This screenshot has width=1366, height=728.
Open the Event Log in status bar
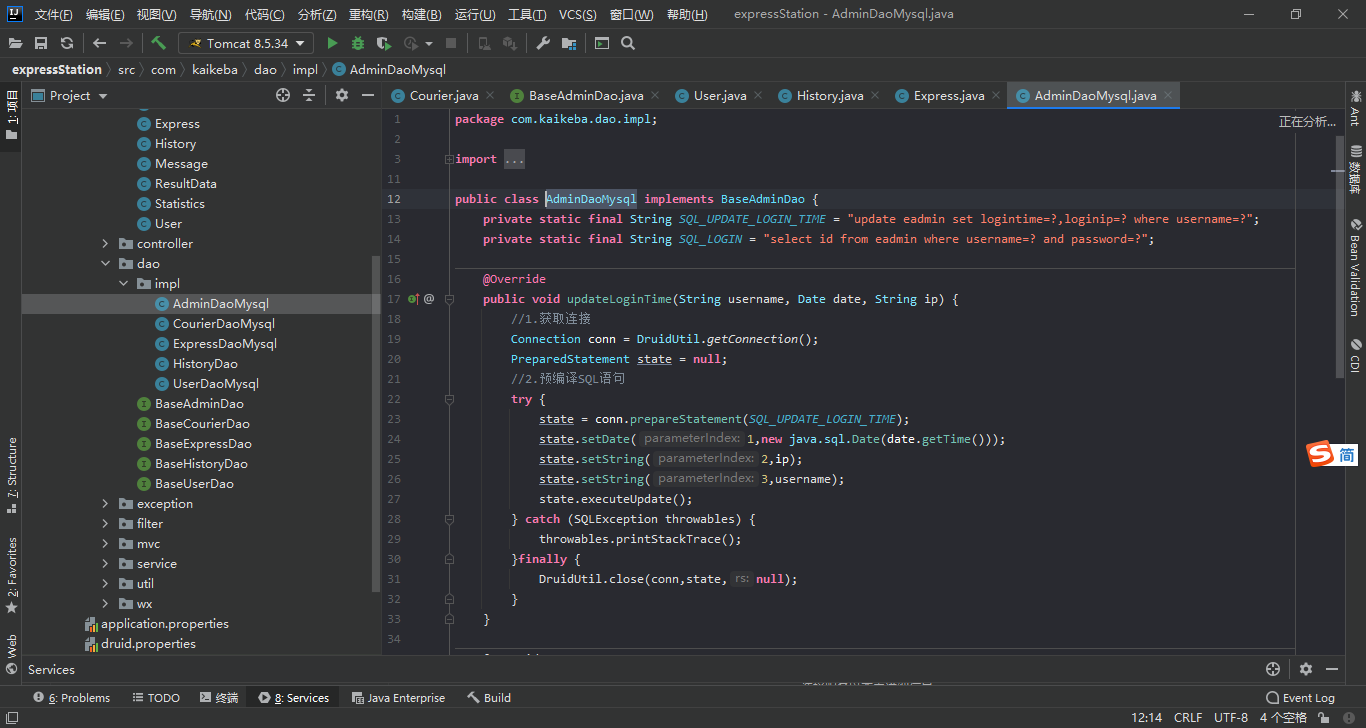[1300, 698]
